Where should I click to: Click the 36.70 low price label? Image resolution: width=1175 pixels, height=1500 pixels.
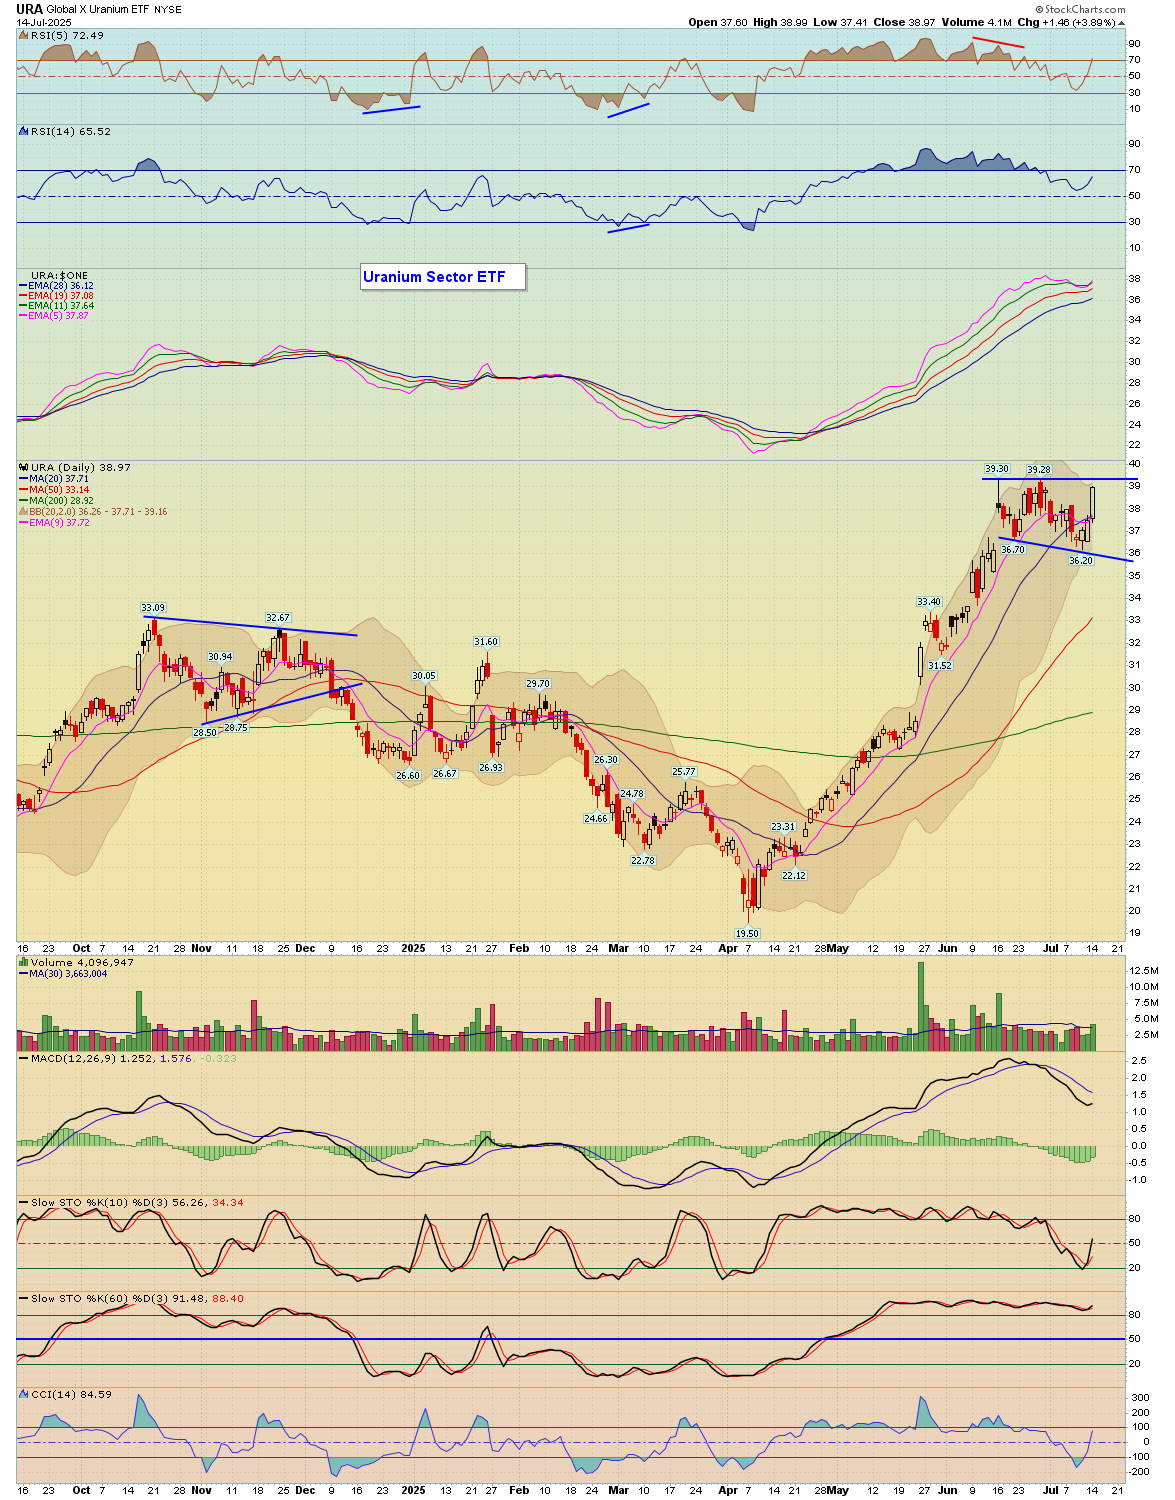click(x=1013, y=549)
